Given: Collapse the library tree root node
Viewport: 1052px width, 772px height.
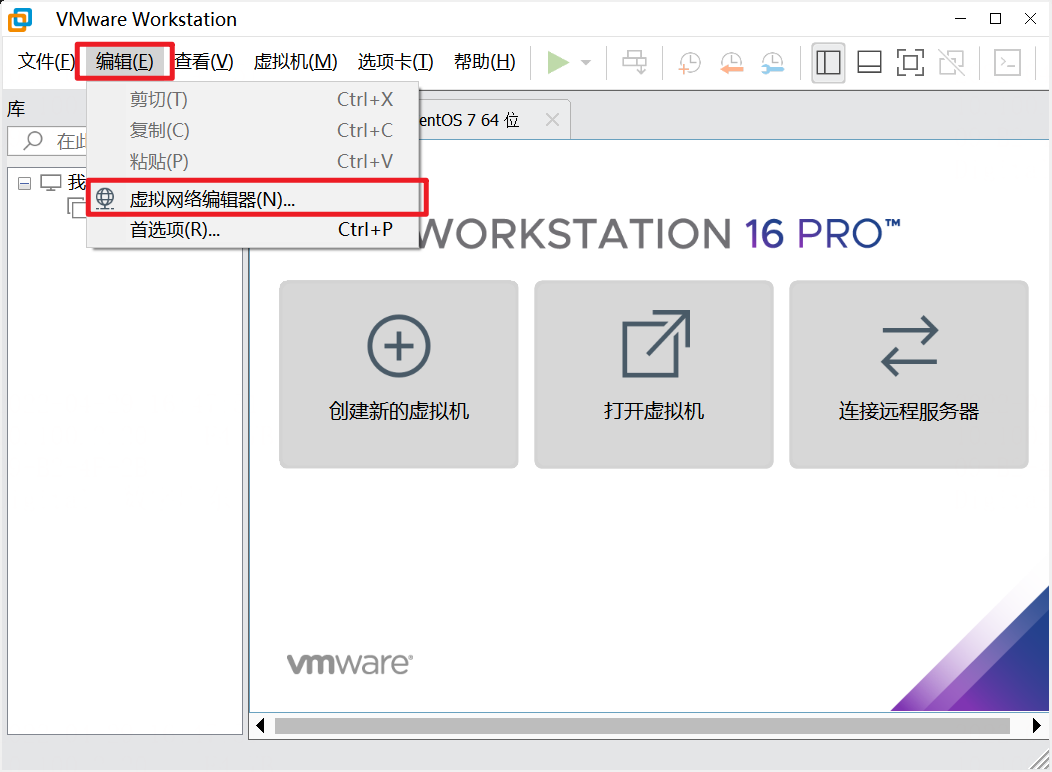Looking at the screenshot, I should click(x=25, y=184).
